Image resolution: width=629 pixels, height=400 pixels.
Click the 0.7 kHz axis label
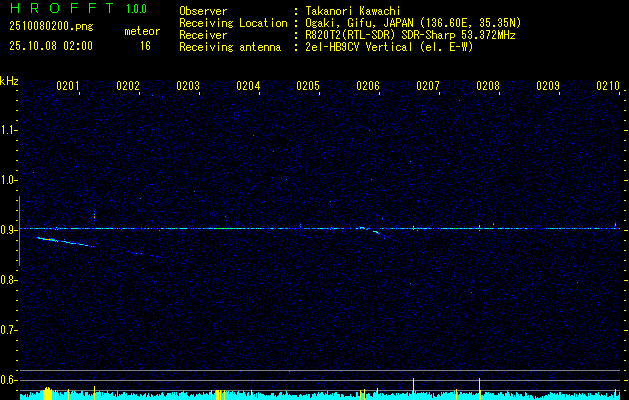pos(8,330)
